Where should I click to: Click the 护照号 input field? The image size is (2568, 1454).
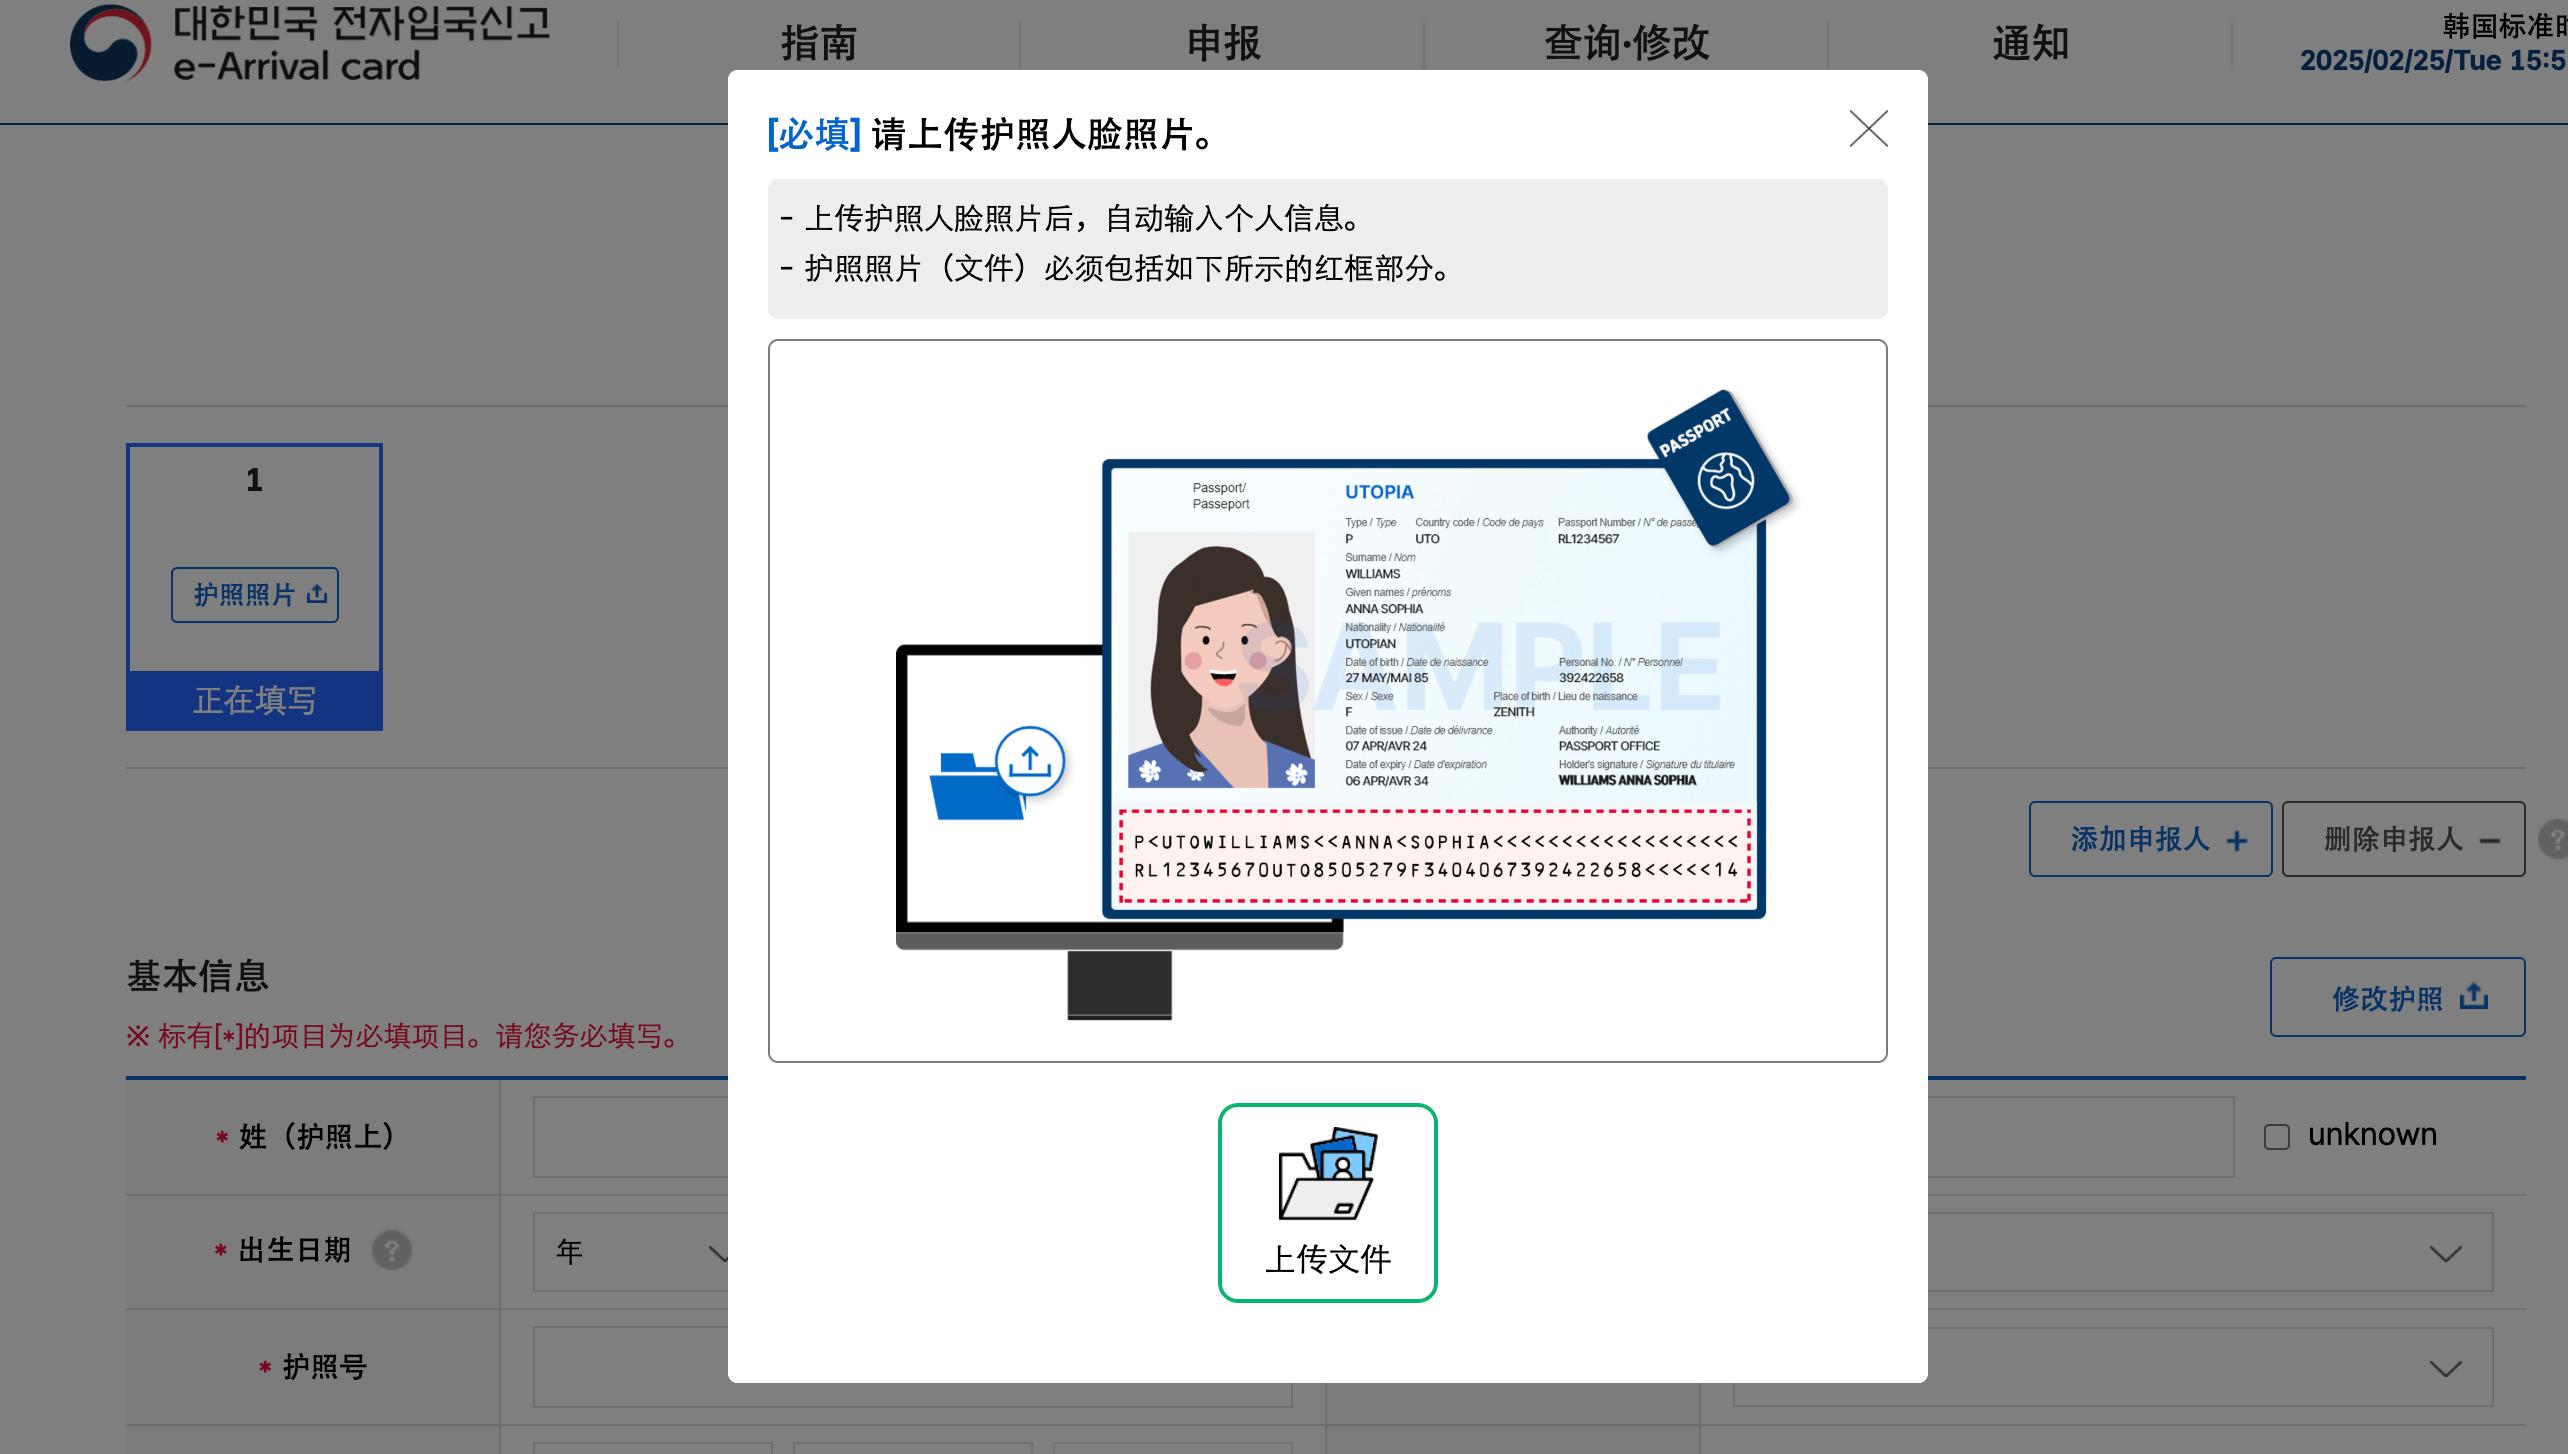tap(630, 1367)
